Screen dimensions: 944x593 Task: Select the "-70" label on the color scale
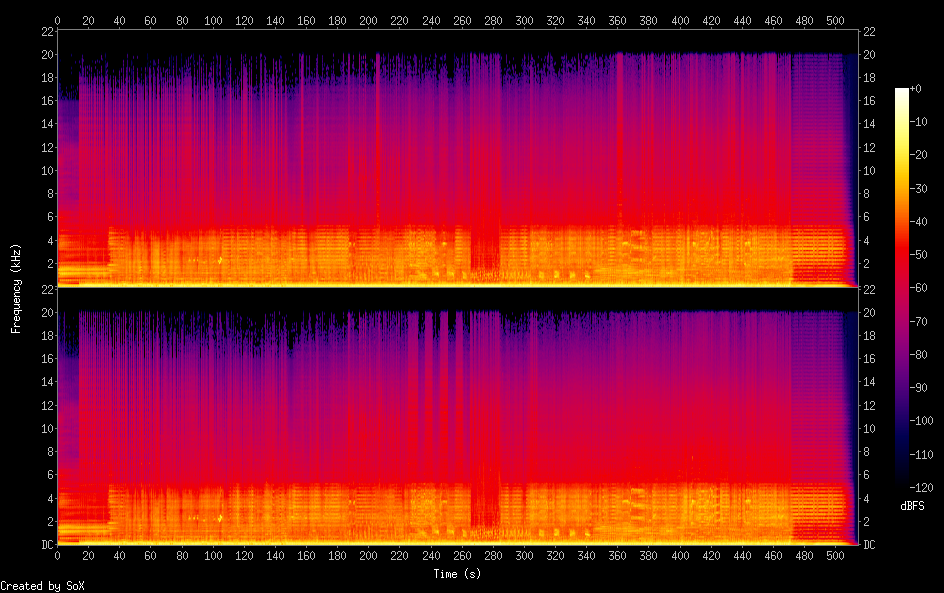[x=919, y=321]
